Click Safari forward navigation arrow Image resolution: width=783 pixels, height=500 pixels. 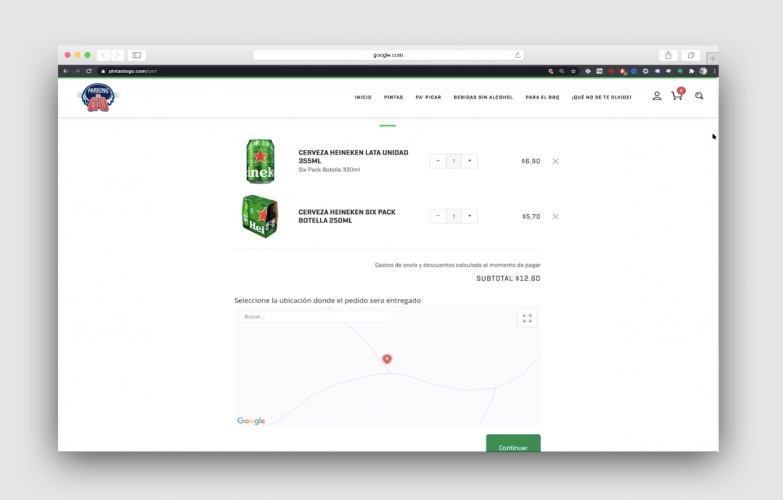point(117,55)
